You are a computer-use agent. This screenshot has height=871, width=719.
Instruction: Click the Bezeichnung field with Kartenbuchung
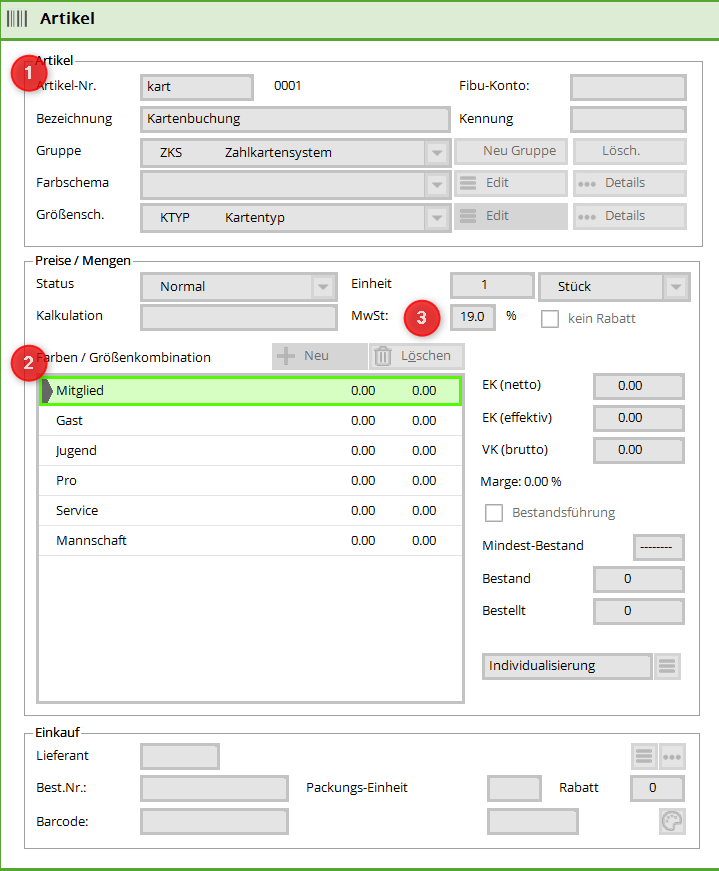(295, 119)
